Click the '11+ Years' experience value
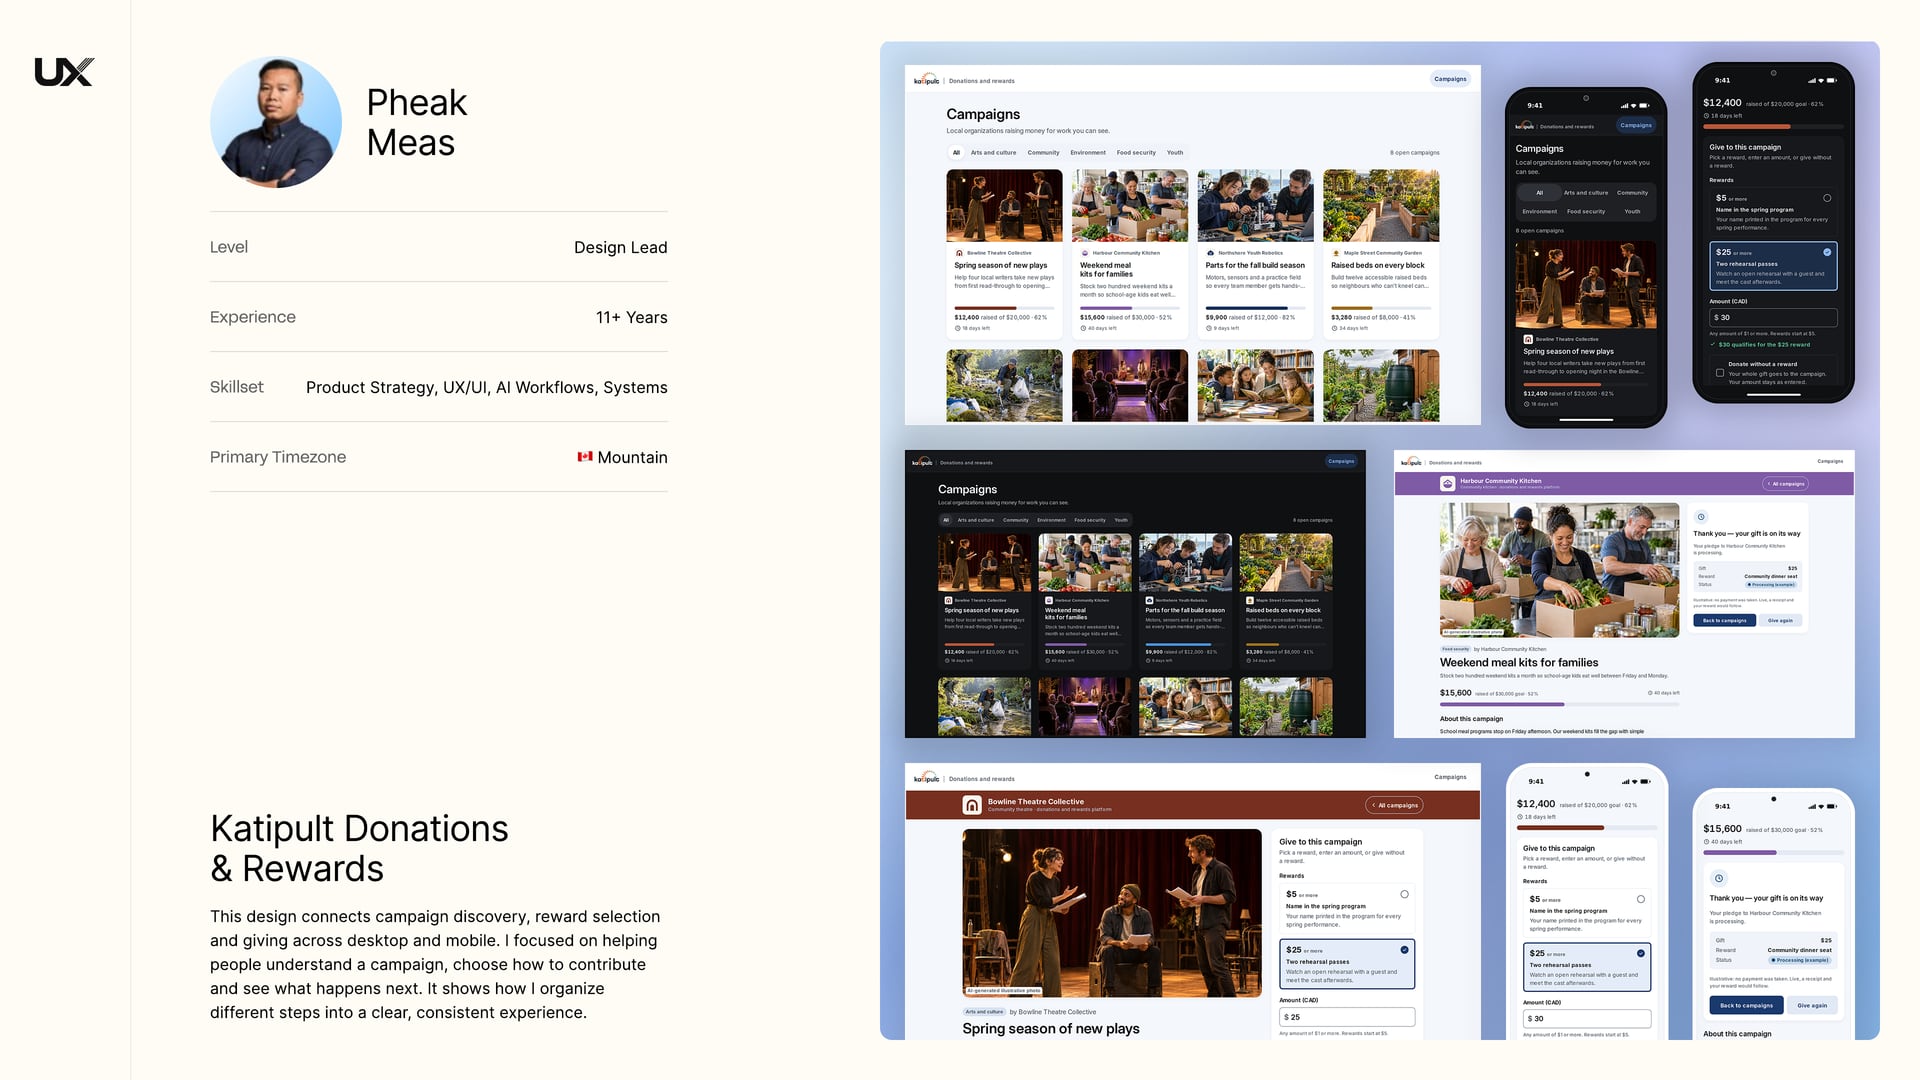The height and width of the screenshot is (1080, 1920). pyautogui.click(x=631, y=317)
